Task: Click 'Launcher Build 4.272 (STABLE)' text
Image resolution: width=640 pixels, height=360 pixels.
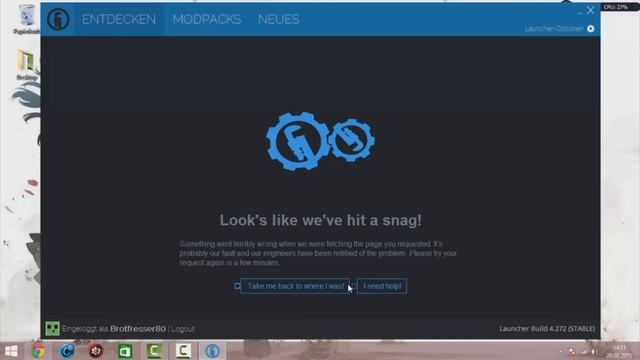Action: [x=547, y=329]
